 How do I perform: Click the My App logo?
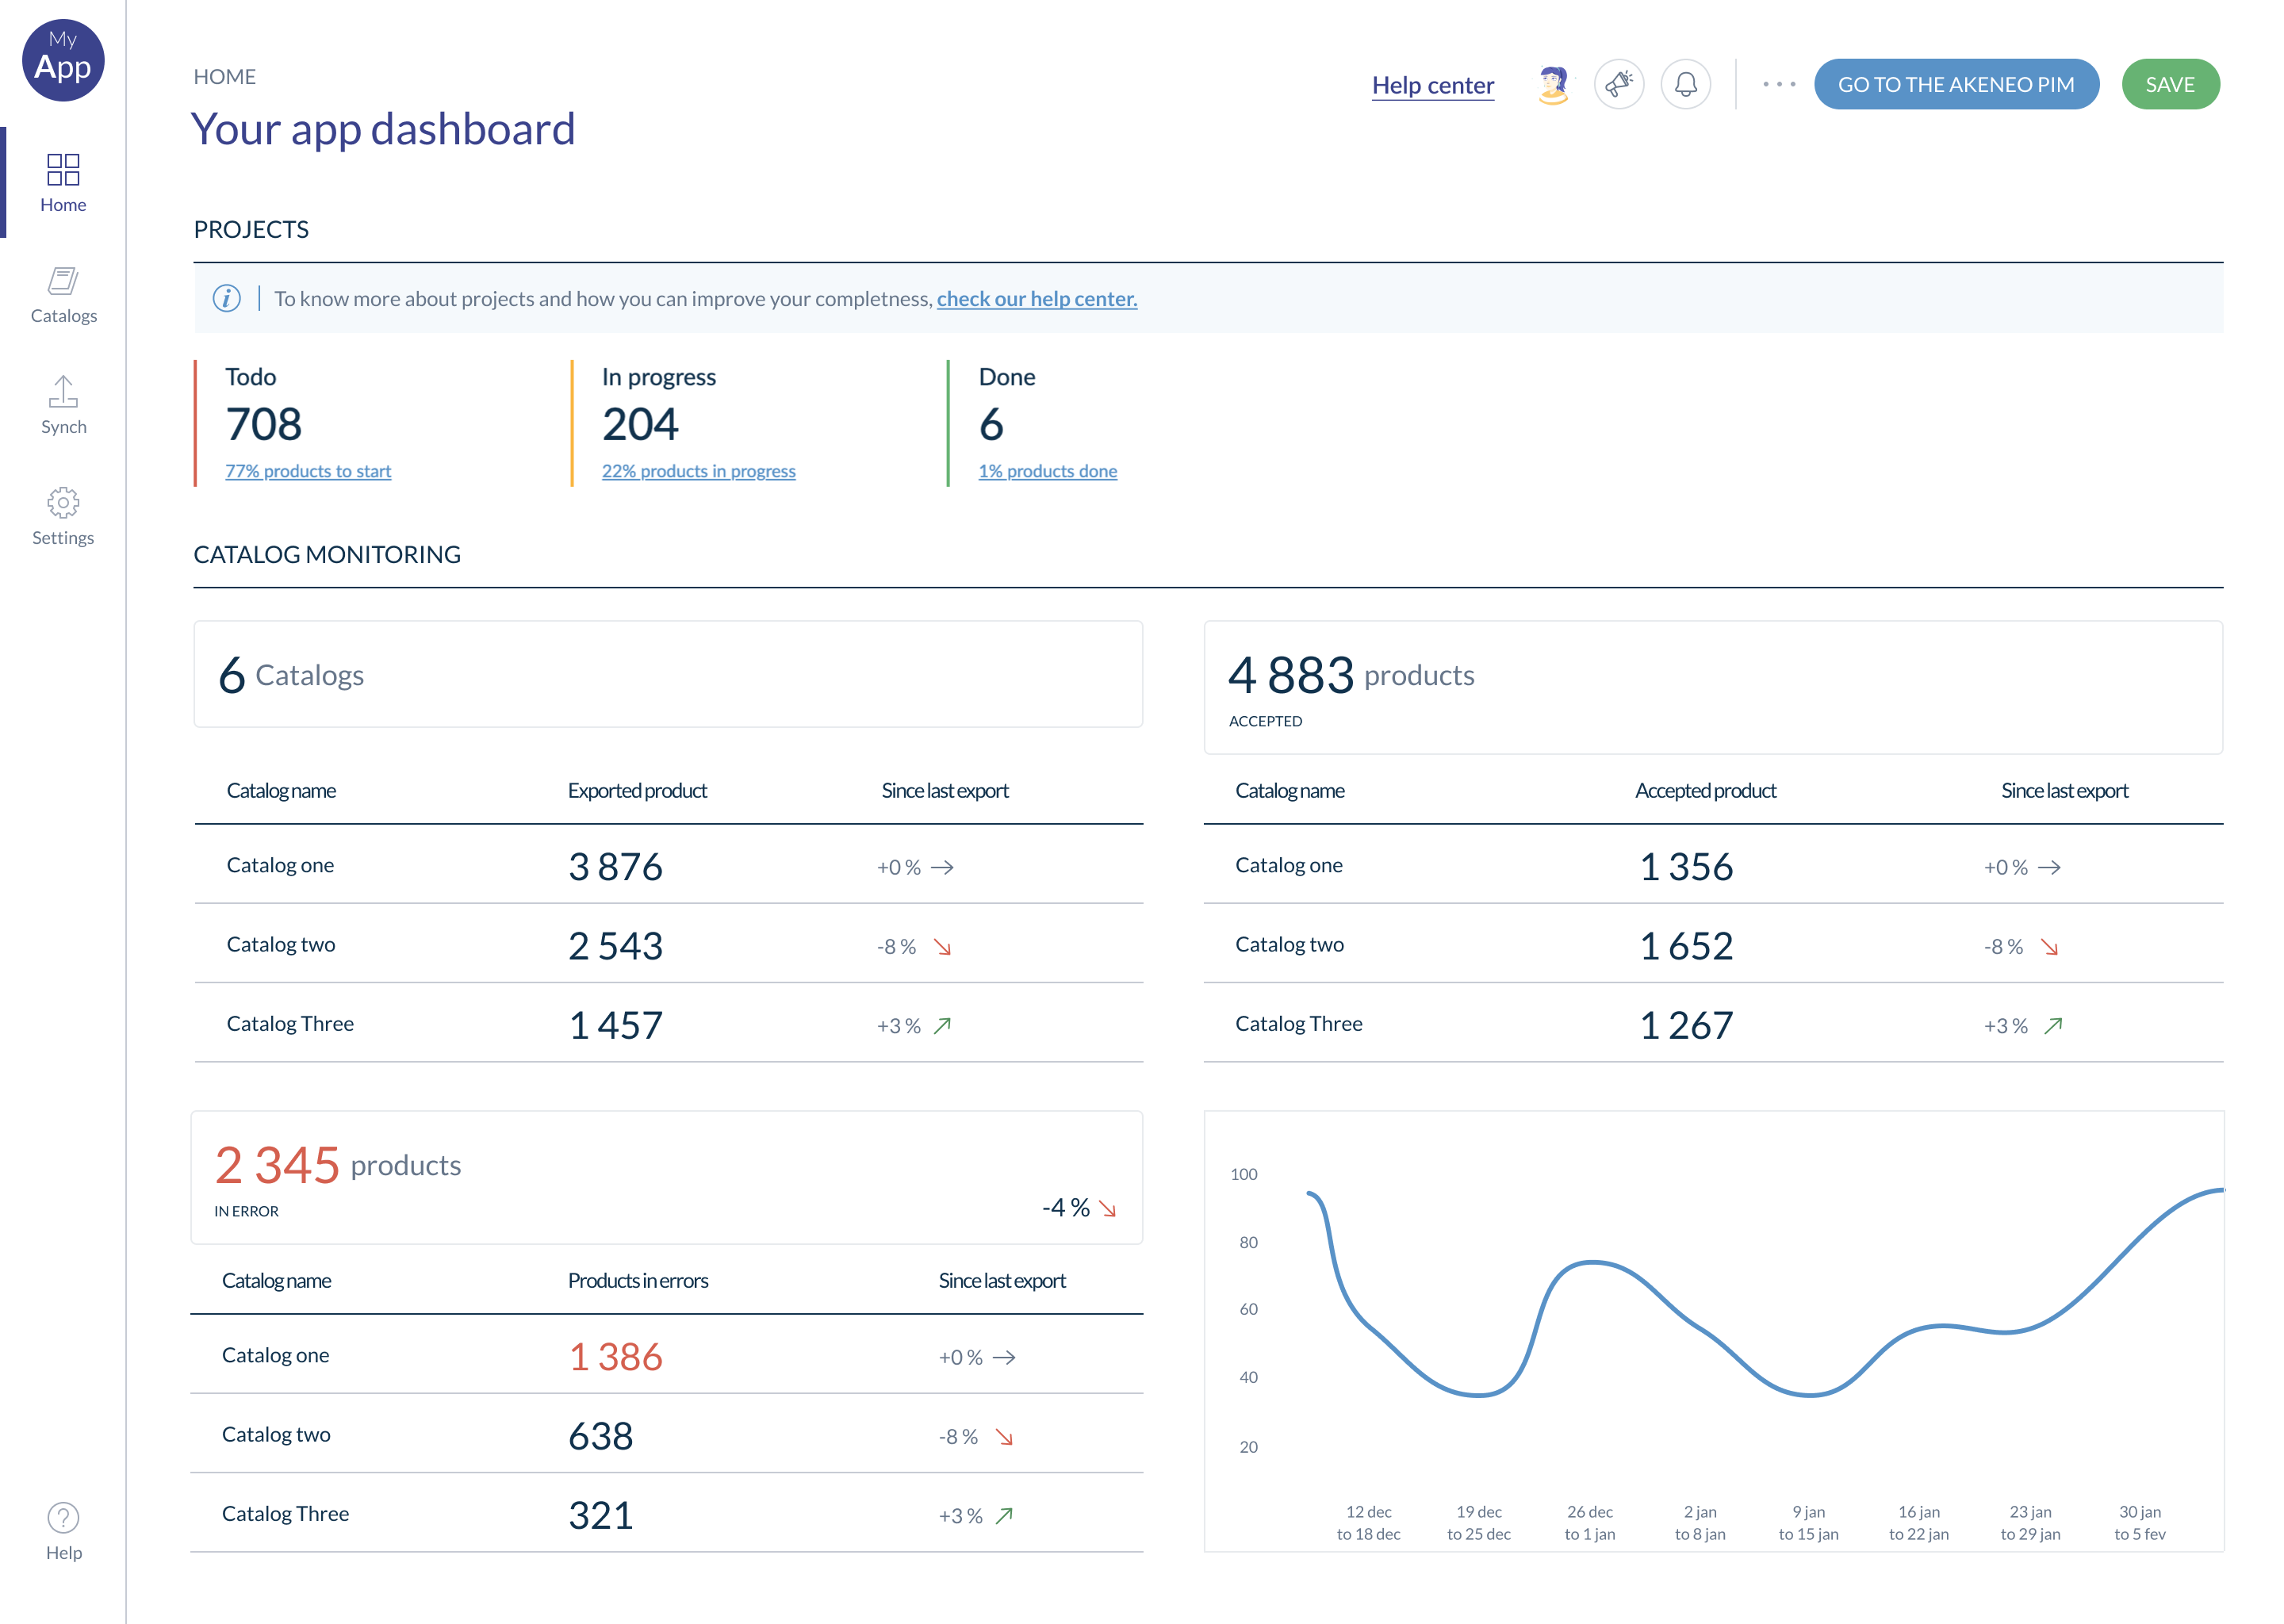[x=63, y=60]
